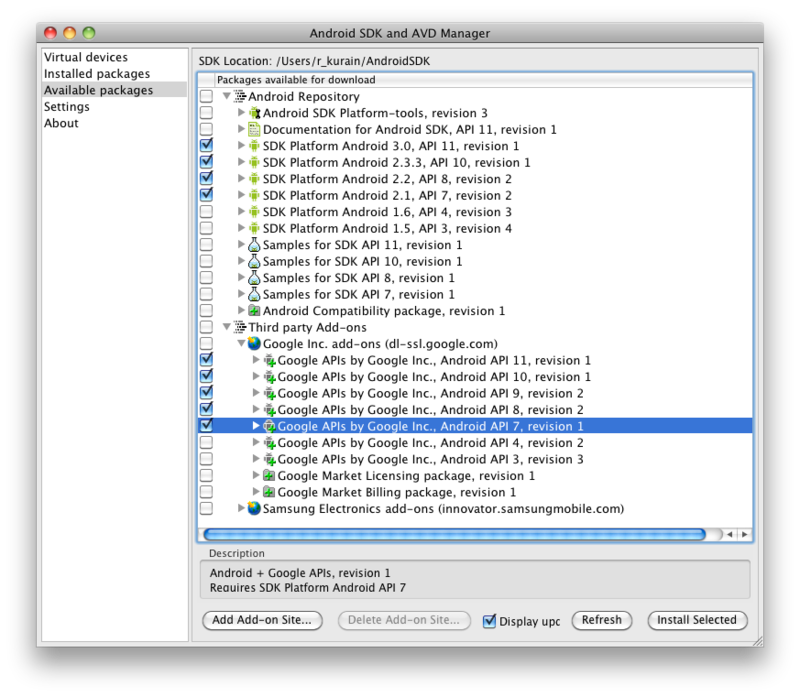Select Google Market Billing package row text
The width and height of the screenshot is (800, 697).
396,492
